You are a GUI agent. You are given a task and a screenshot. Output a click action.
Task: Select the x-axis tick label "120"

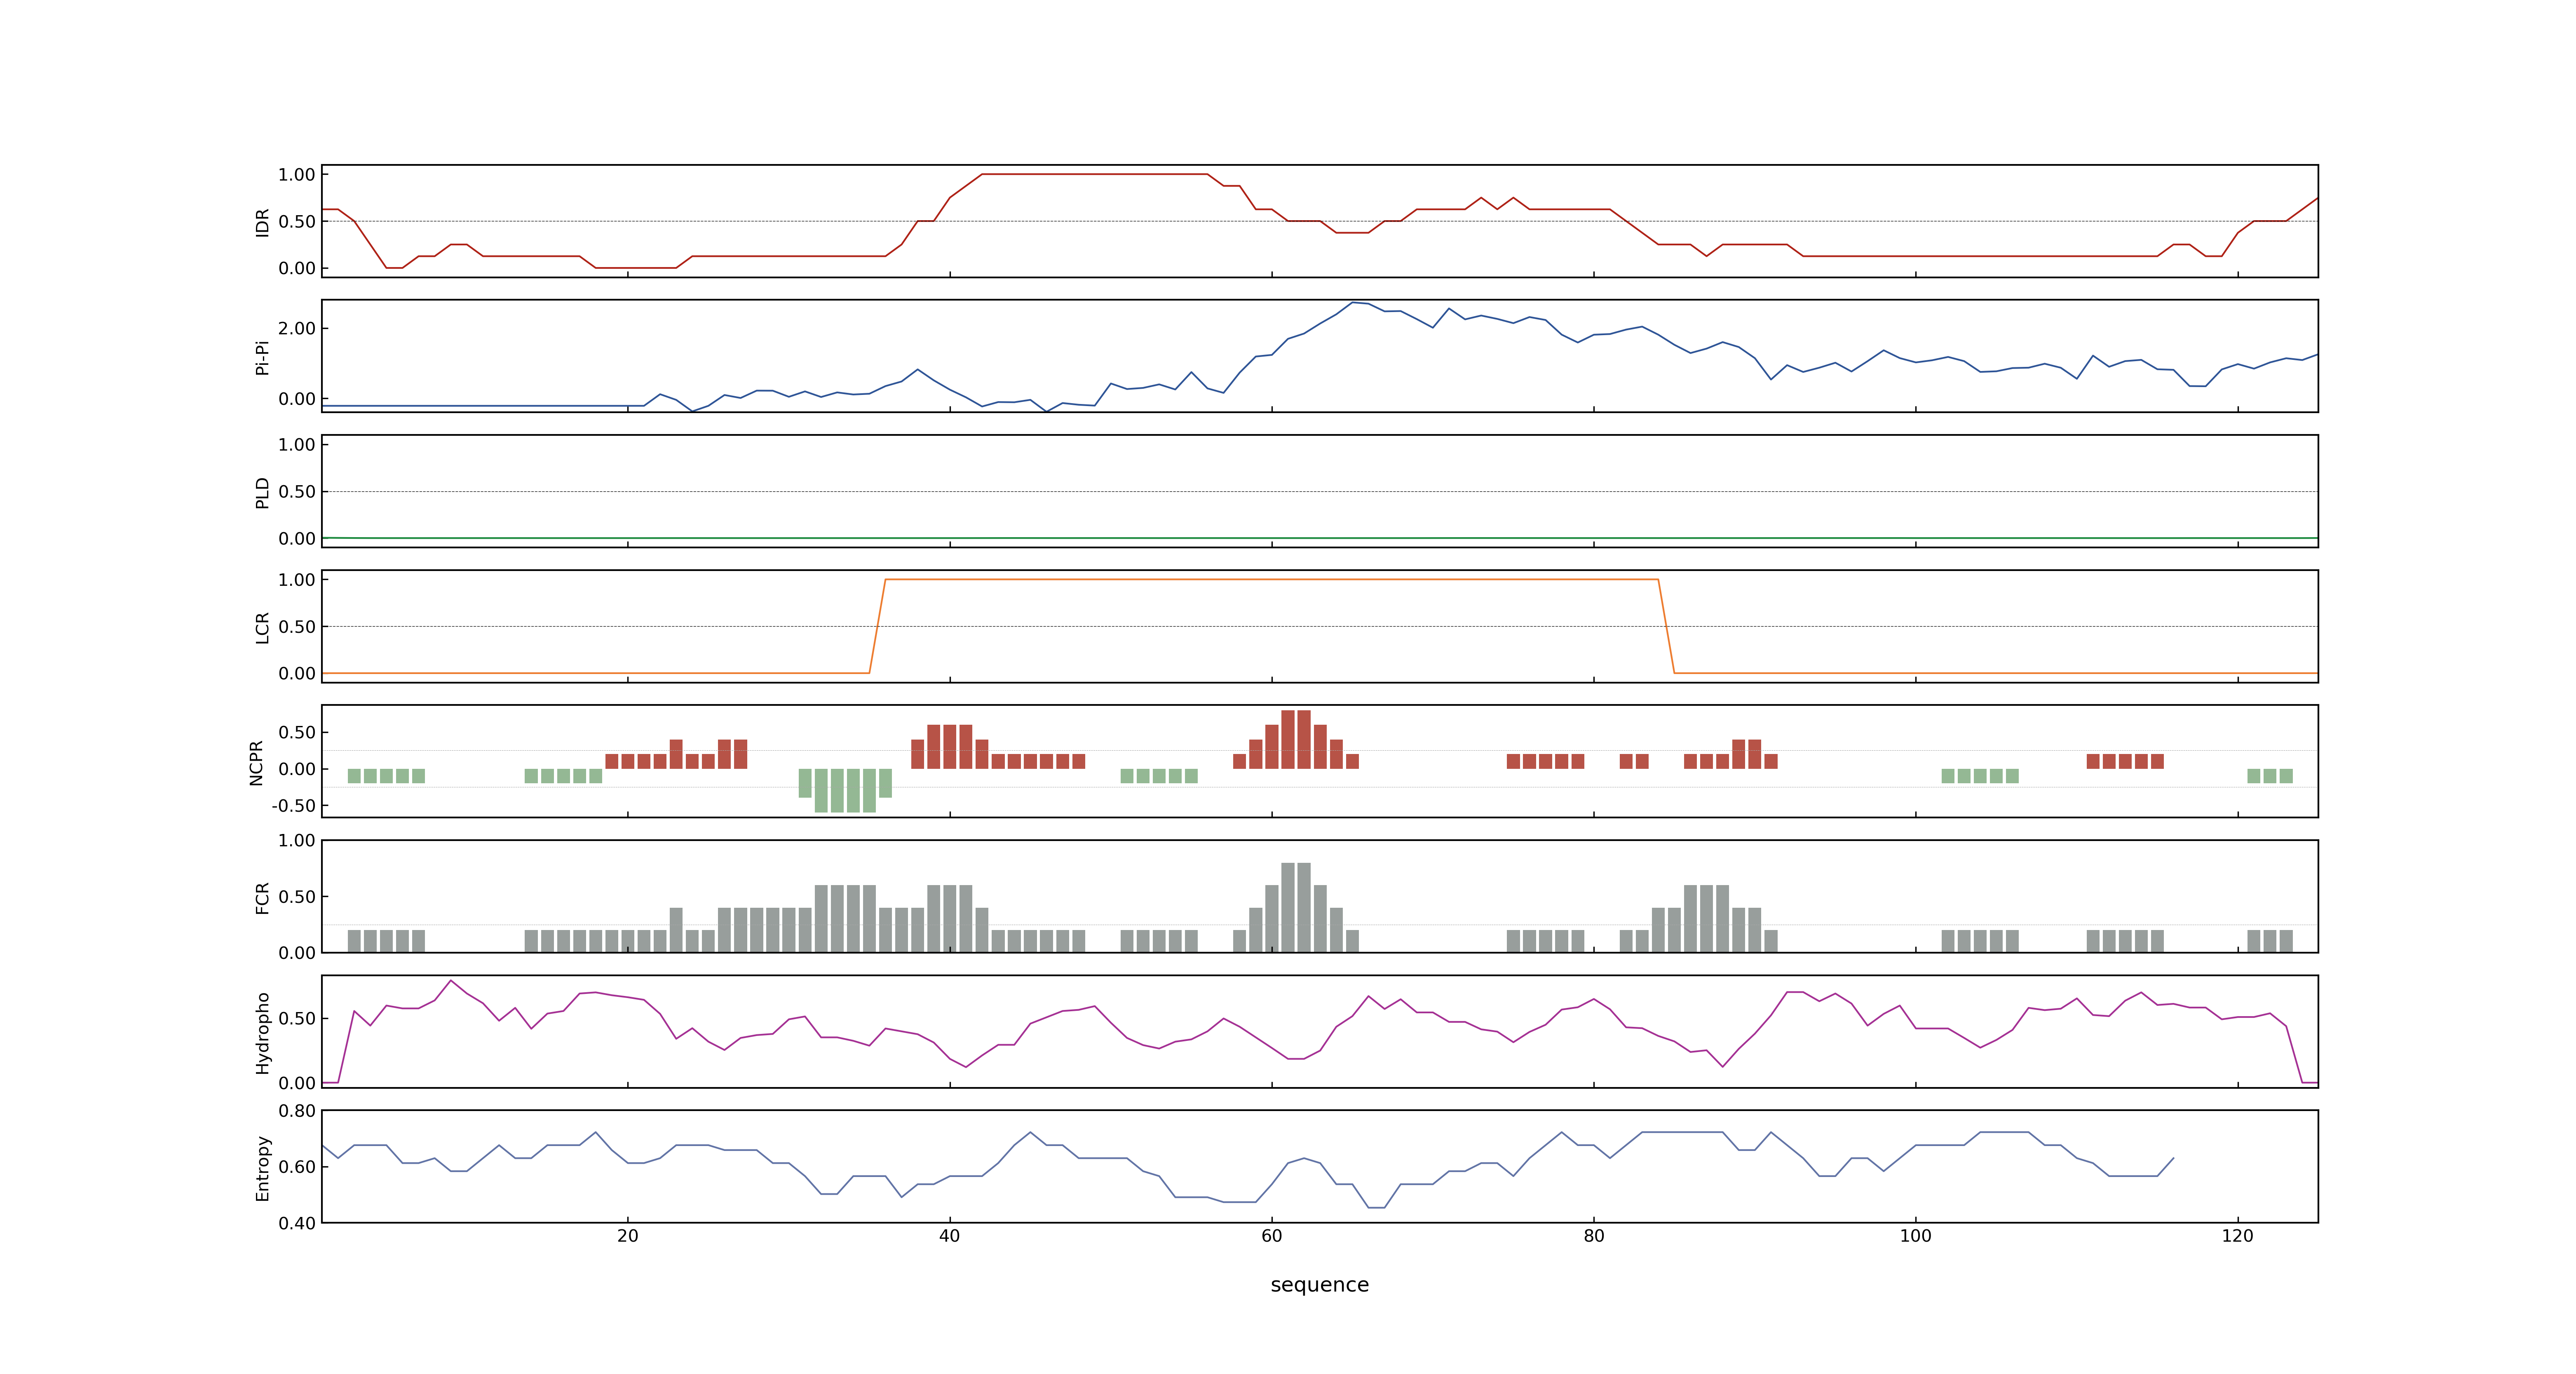coord(2237,1235)
